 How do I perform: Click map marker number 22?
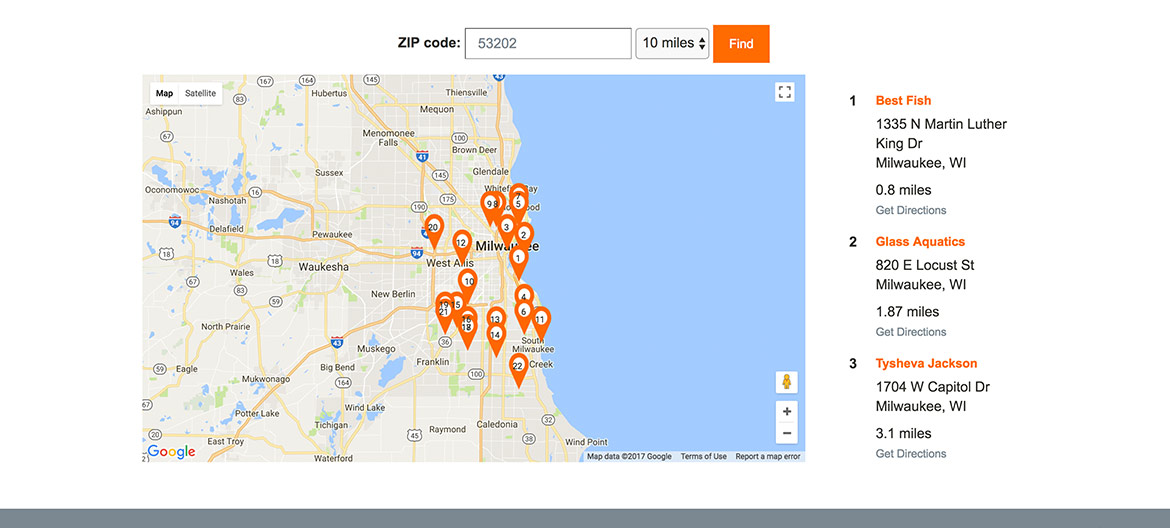tap(517, 368)
